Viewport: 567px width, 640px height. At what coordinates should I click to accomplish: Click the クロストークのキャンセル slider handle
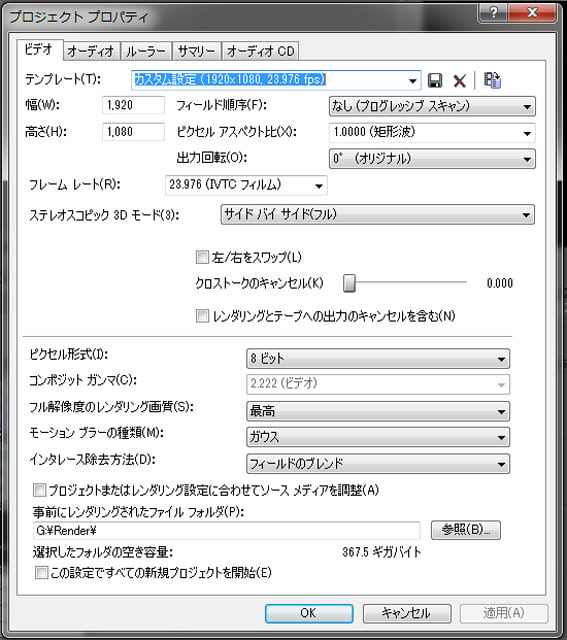[349, 283]
